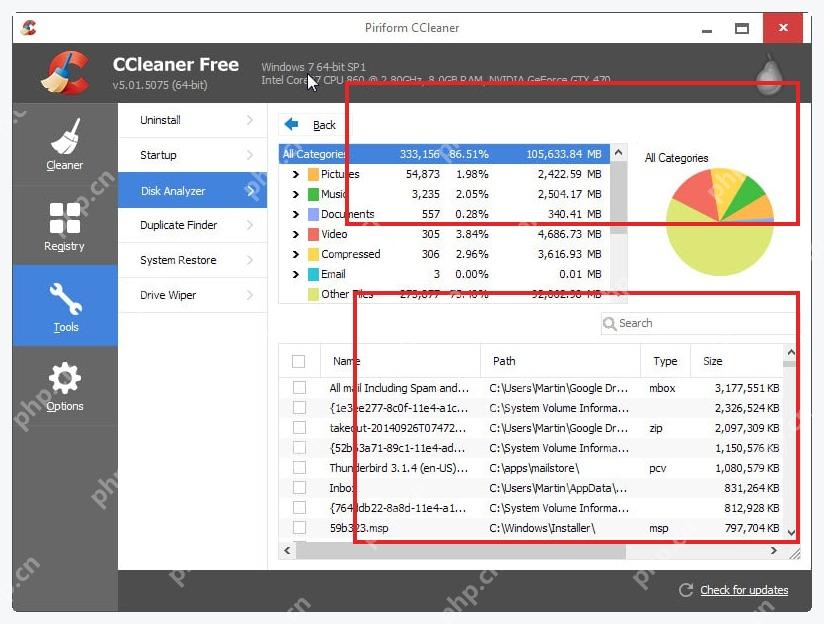Image resolution: width=824 pixels, height=624 pixels.
Task: Click the horizontal scrollbar left arrow
Action: pyautogui.click(x=287, y=550)
